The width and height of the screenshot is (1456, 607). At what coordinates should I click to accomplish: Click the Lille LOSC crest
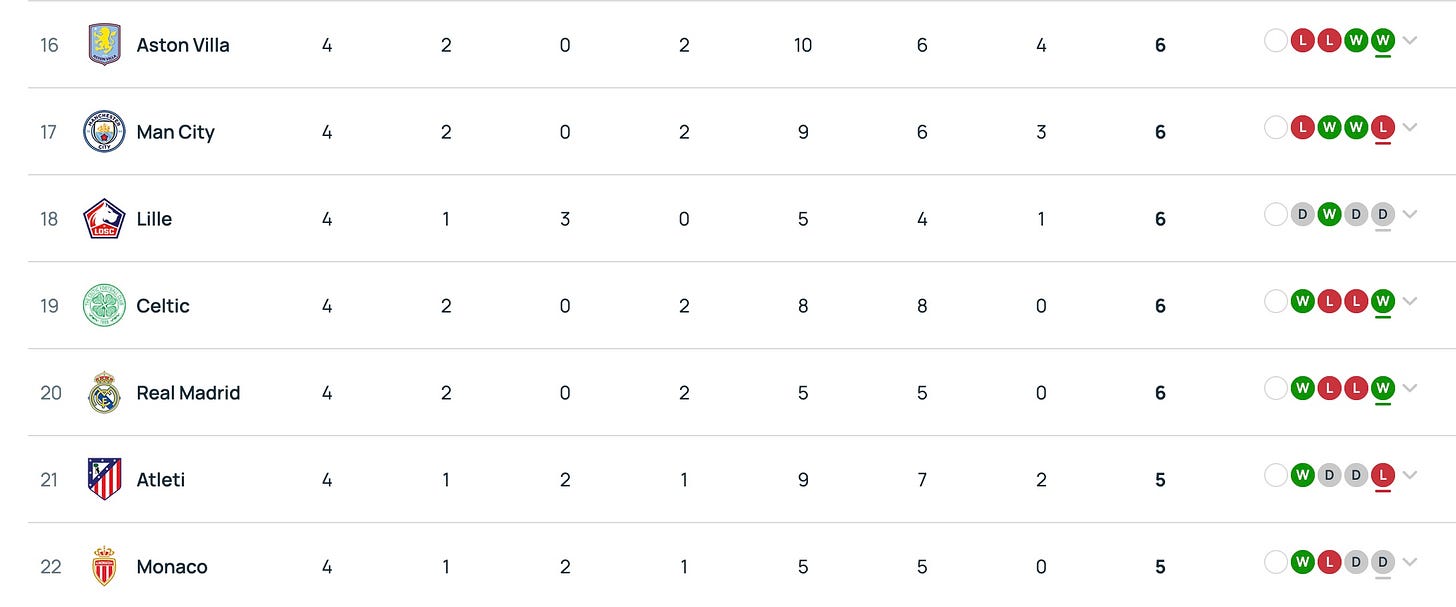[x=104, y=219]
